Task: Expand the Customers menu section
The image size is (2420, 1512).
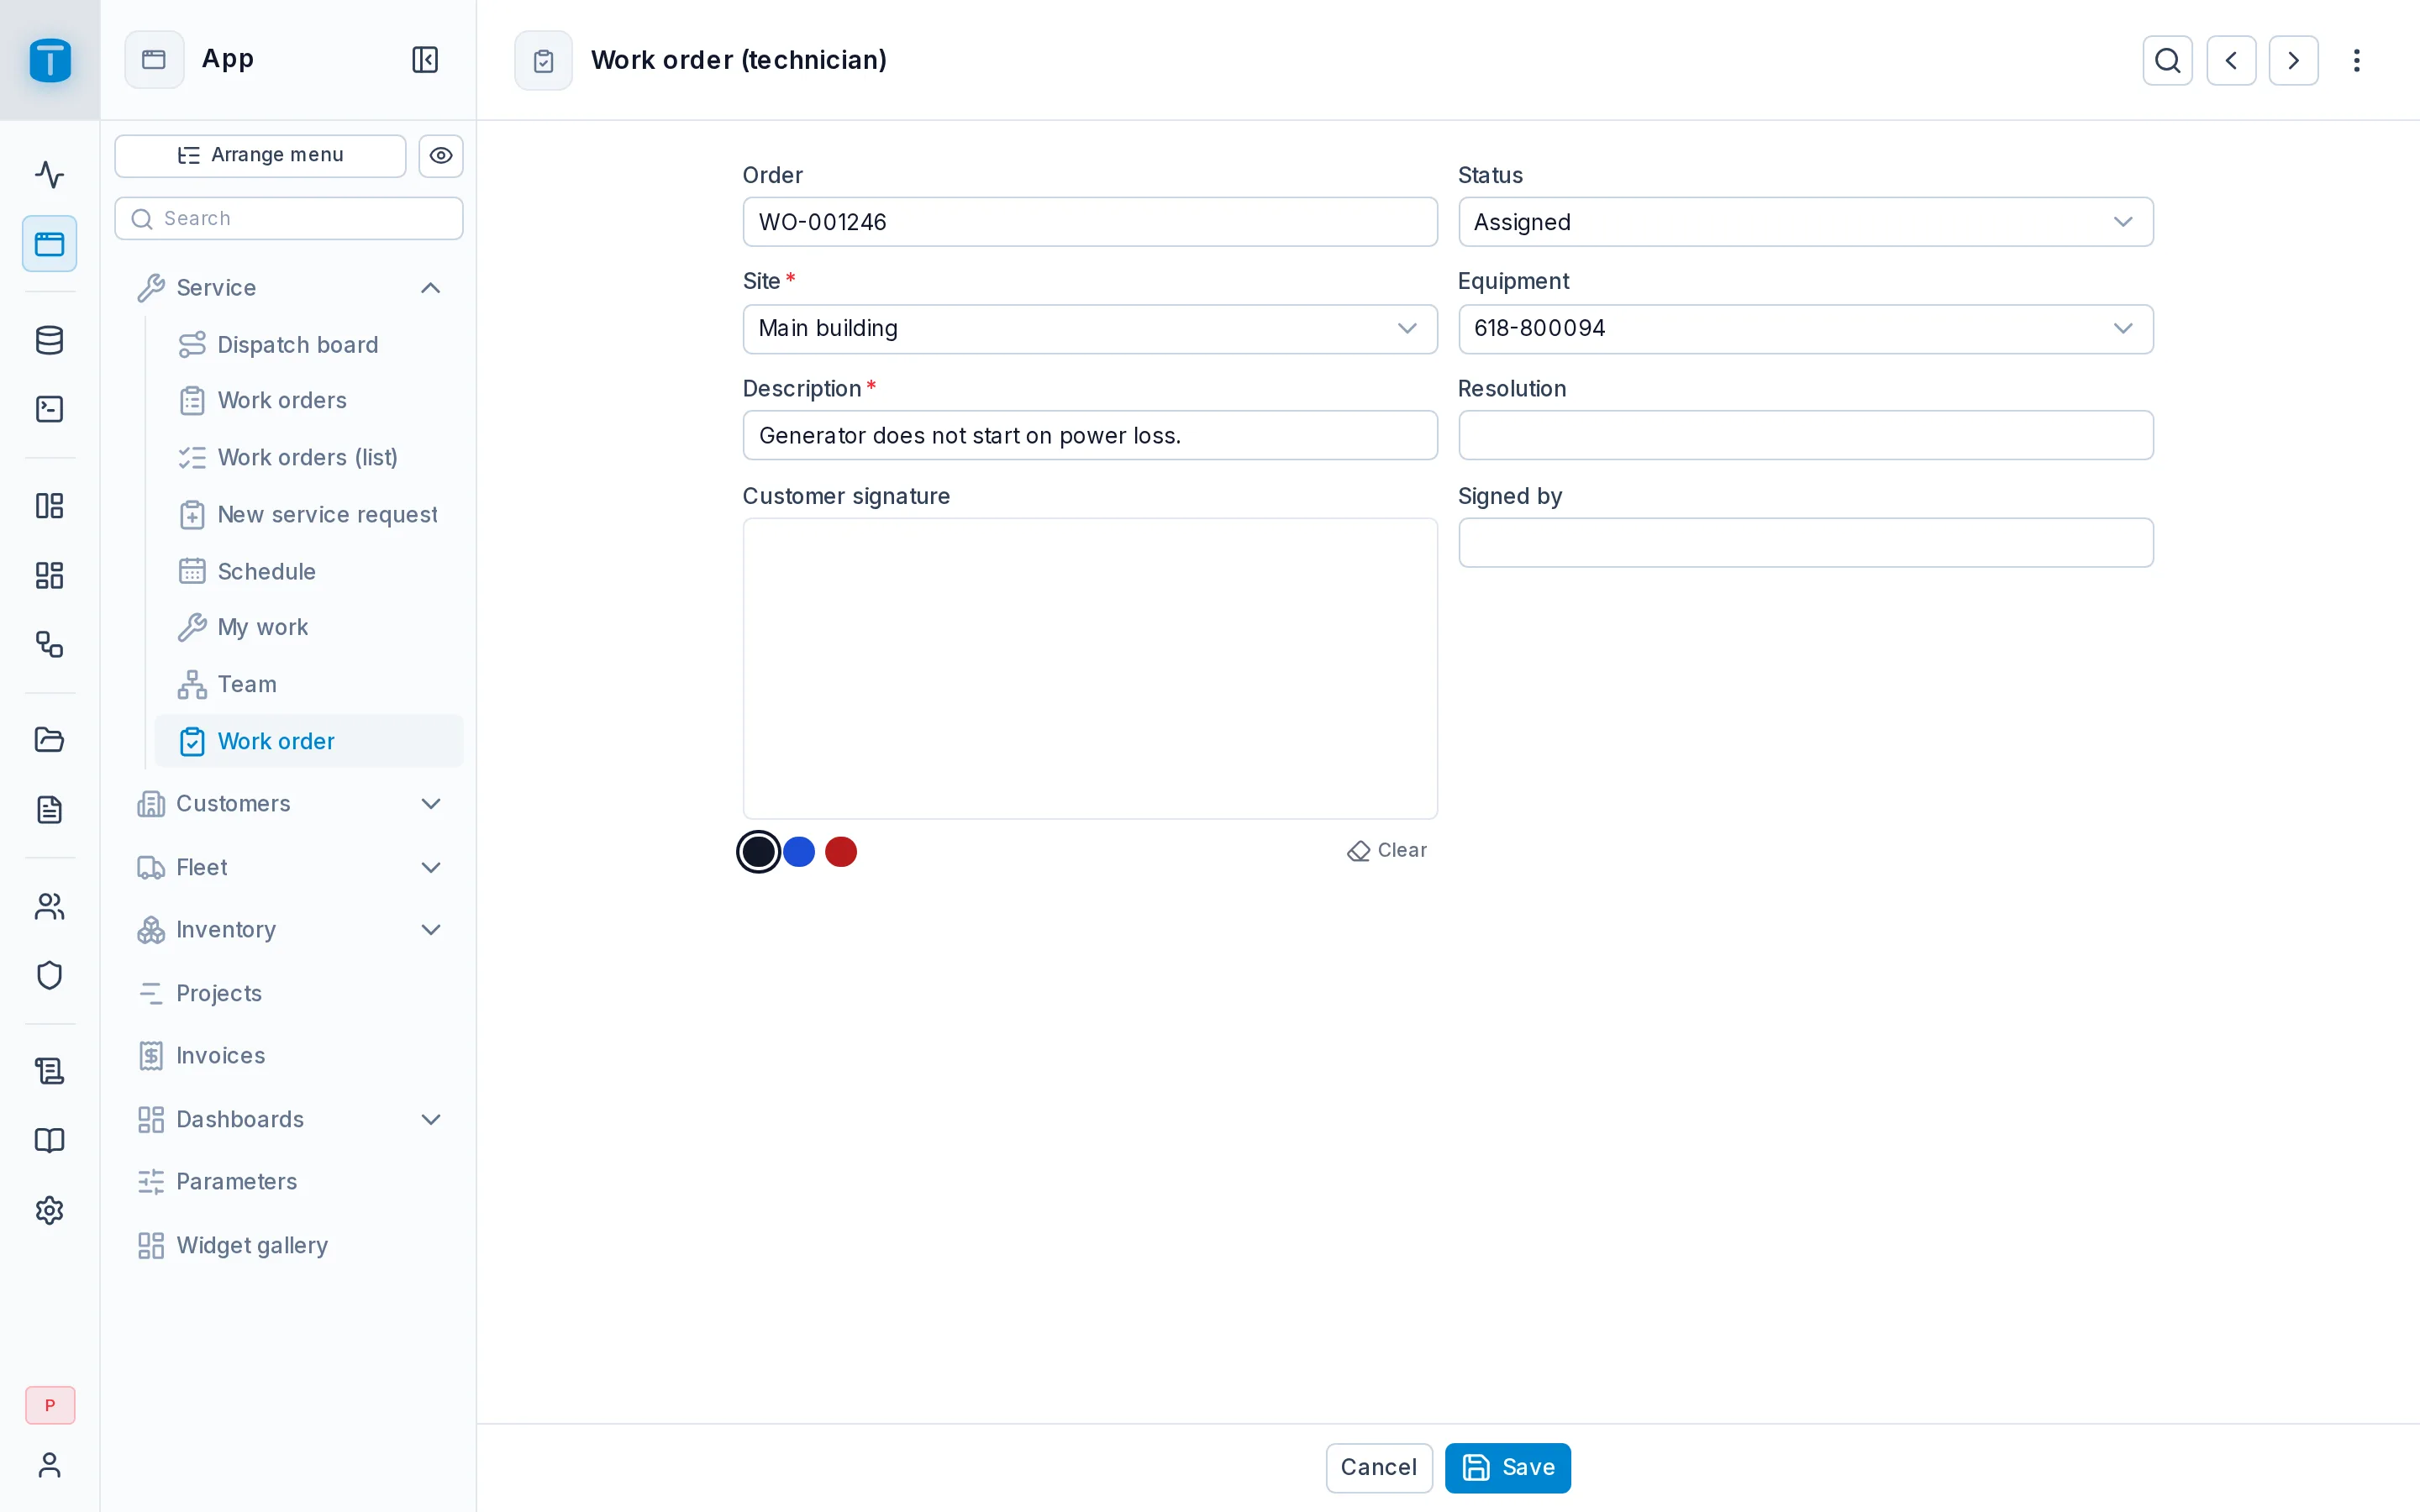Action: click(x=289, y=804)
